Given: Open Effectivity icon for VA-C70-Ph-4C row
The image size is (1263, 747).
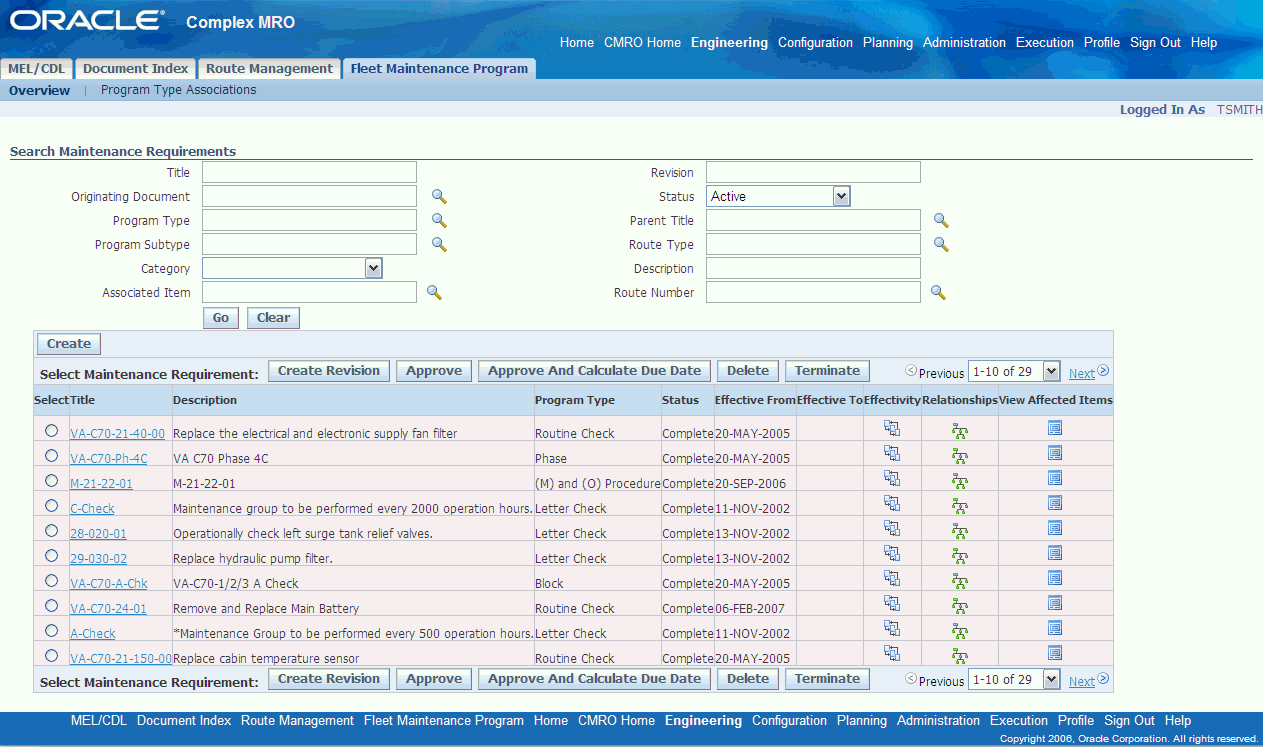Looking at the screenshot, I should point(892,453).
